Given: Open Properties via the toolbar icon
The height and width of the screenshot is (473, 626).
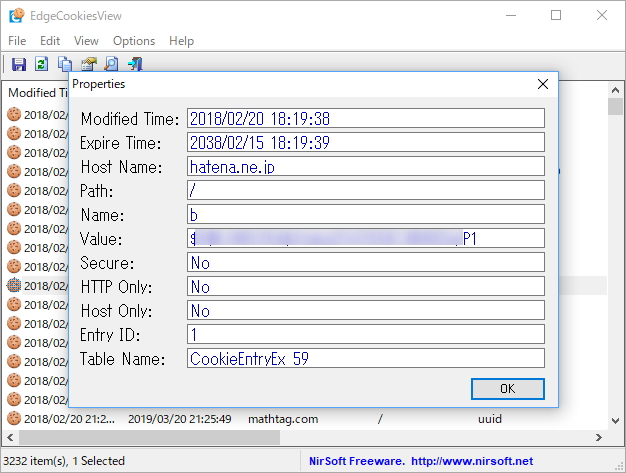Looking at the screenshot, I should [x=89, y=64].
